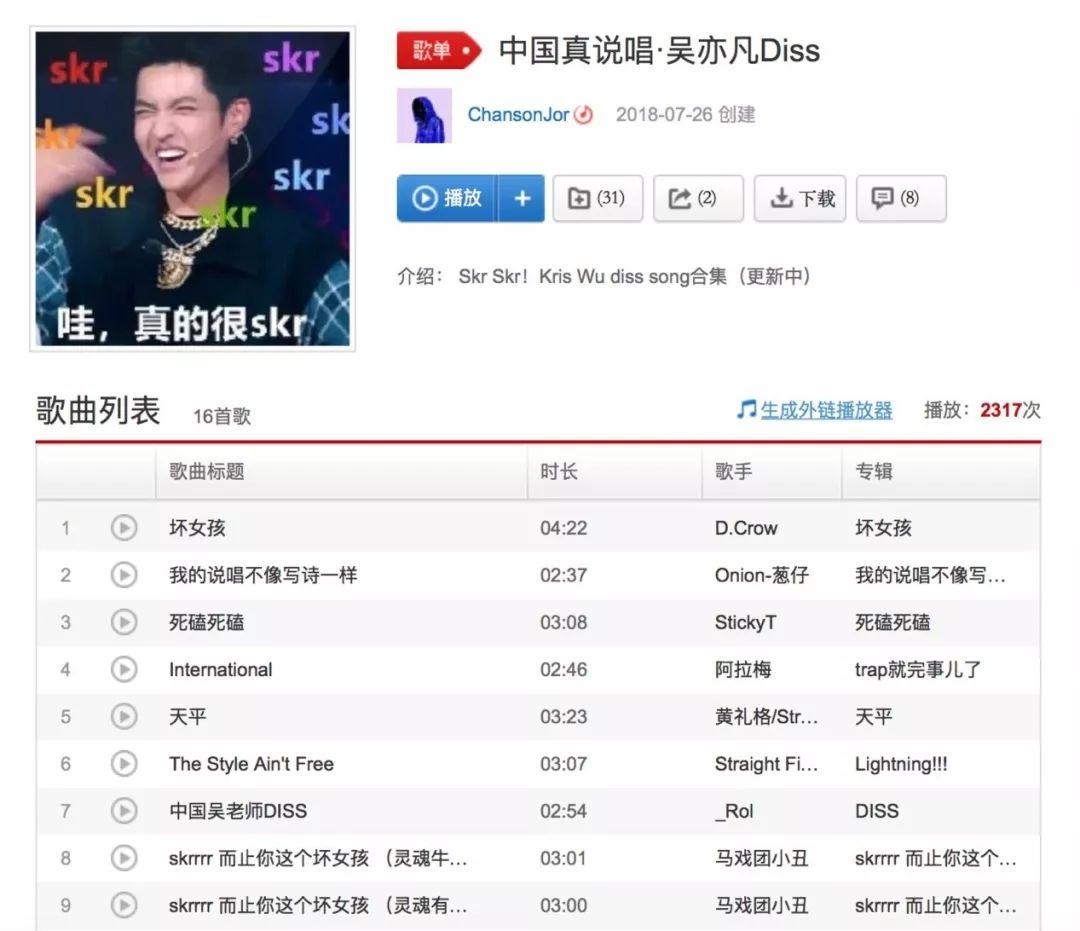Open album trap就完事儿了
Screen dimensions: 1080x931
click(x=918, y=669)
